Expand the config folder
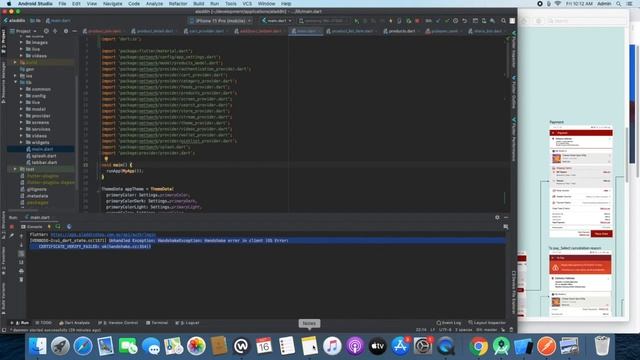 (21, 96)
